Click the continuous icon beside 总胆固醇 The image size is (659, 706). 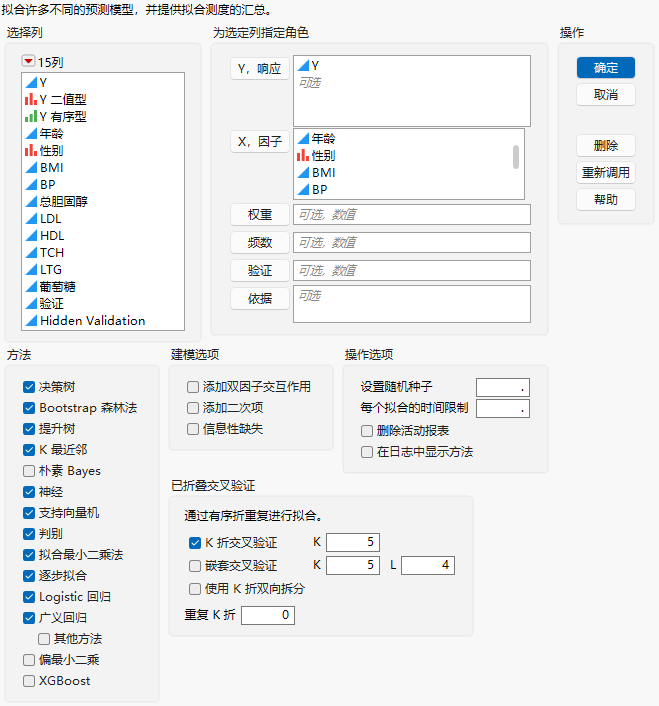point(31,201)
